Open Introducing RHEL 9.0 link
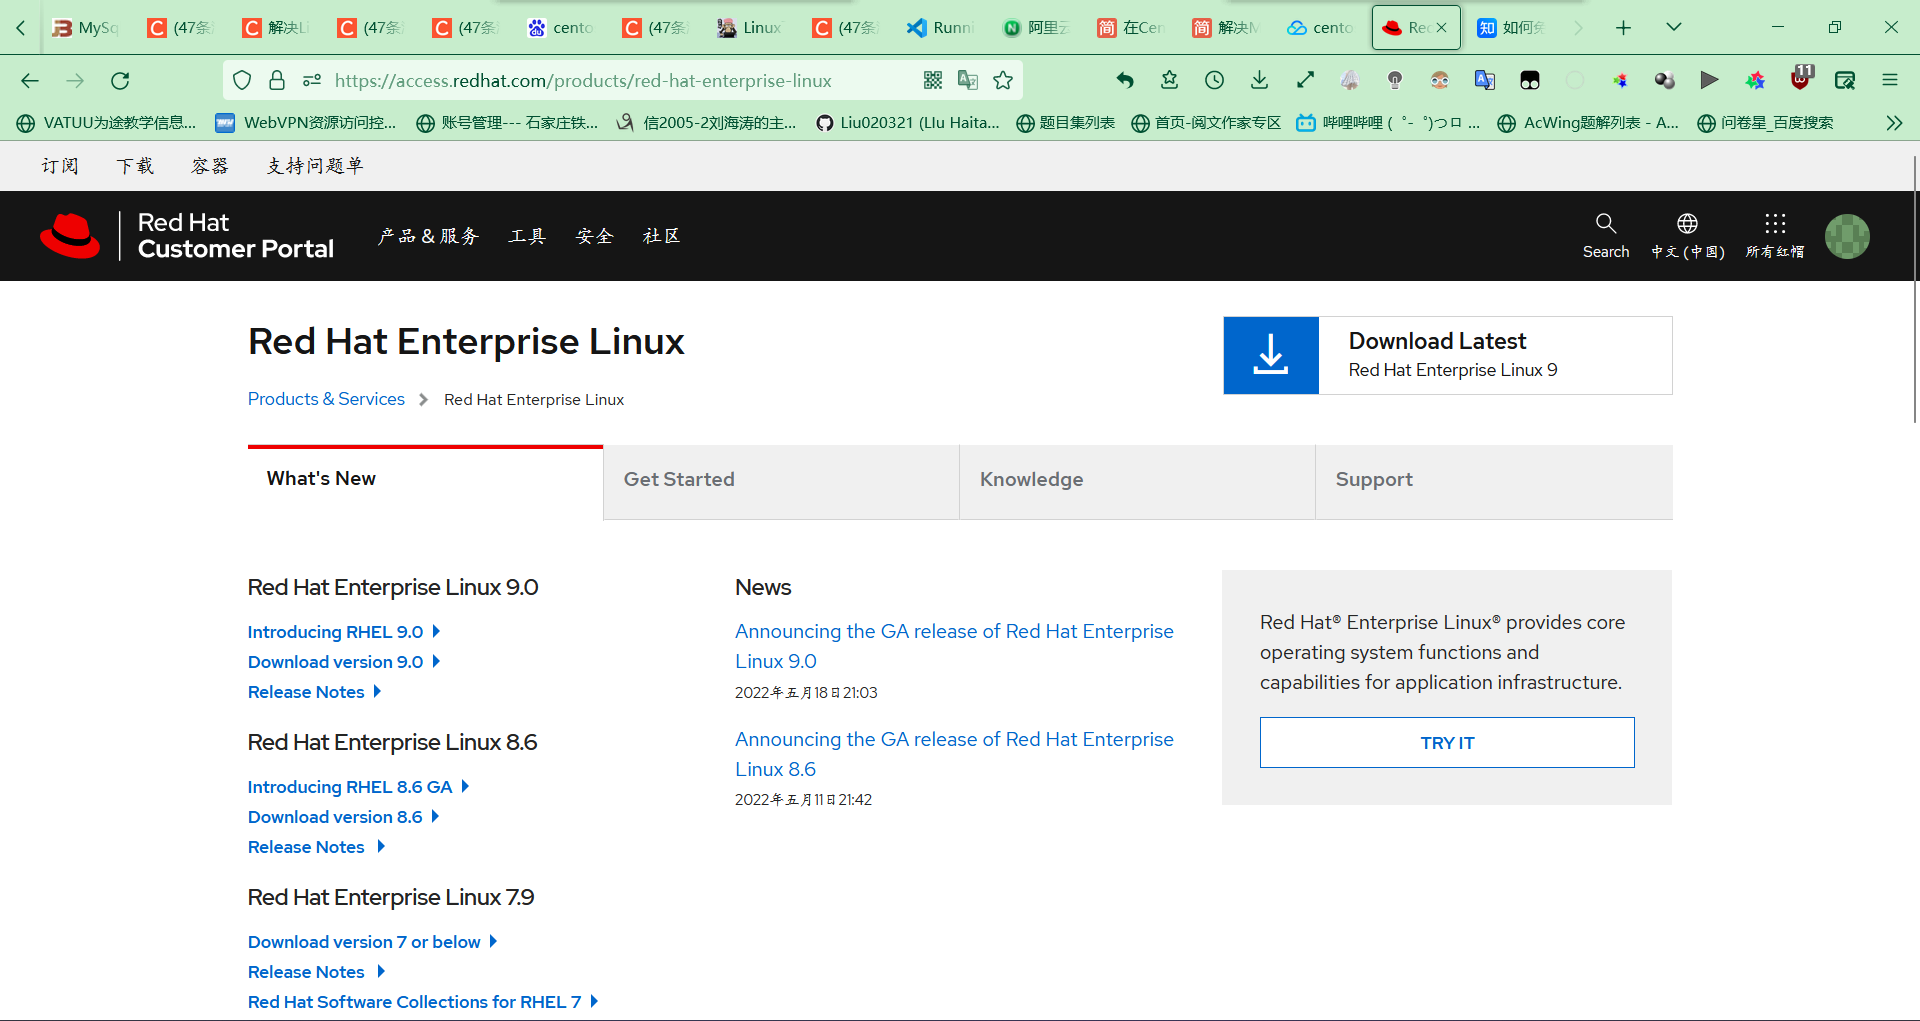This screenshot has height=1021, width=1920. pyautogui.click(x=343, y=632)
